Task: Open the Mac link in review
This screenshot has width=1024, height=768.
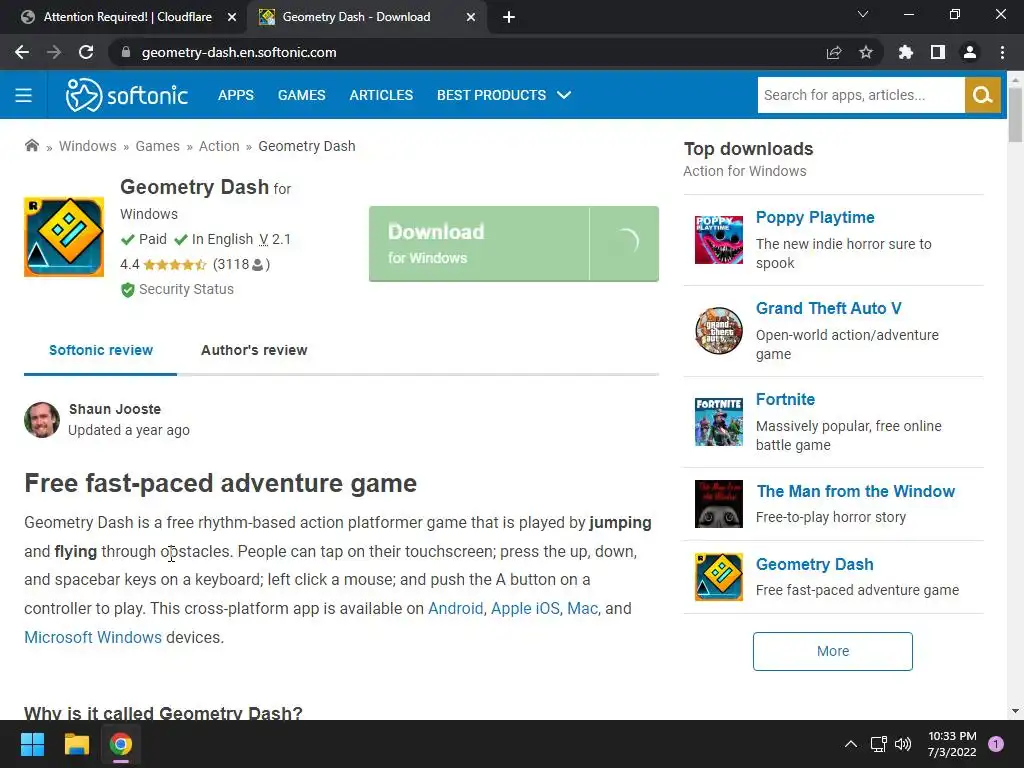Action: click(582, 609)
